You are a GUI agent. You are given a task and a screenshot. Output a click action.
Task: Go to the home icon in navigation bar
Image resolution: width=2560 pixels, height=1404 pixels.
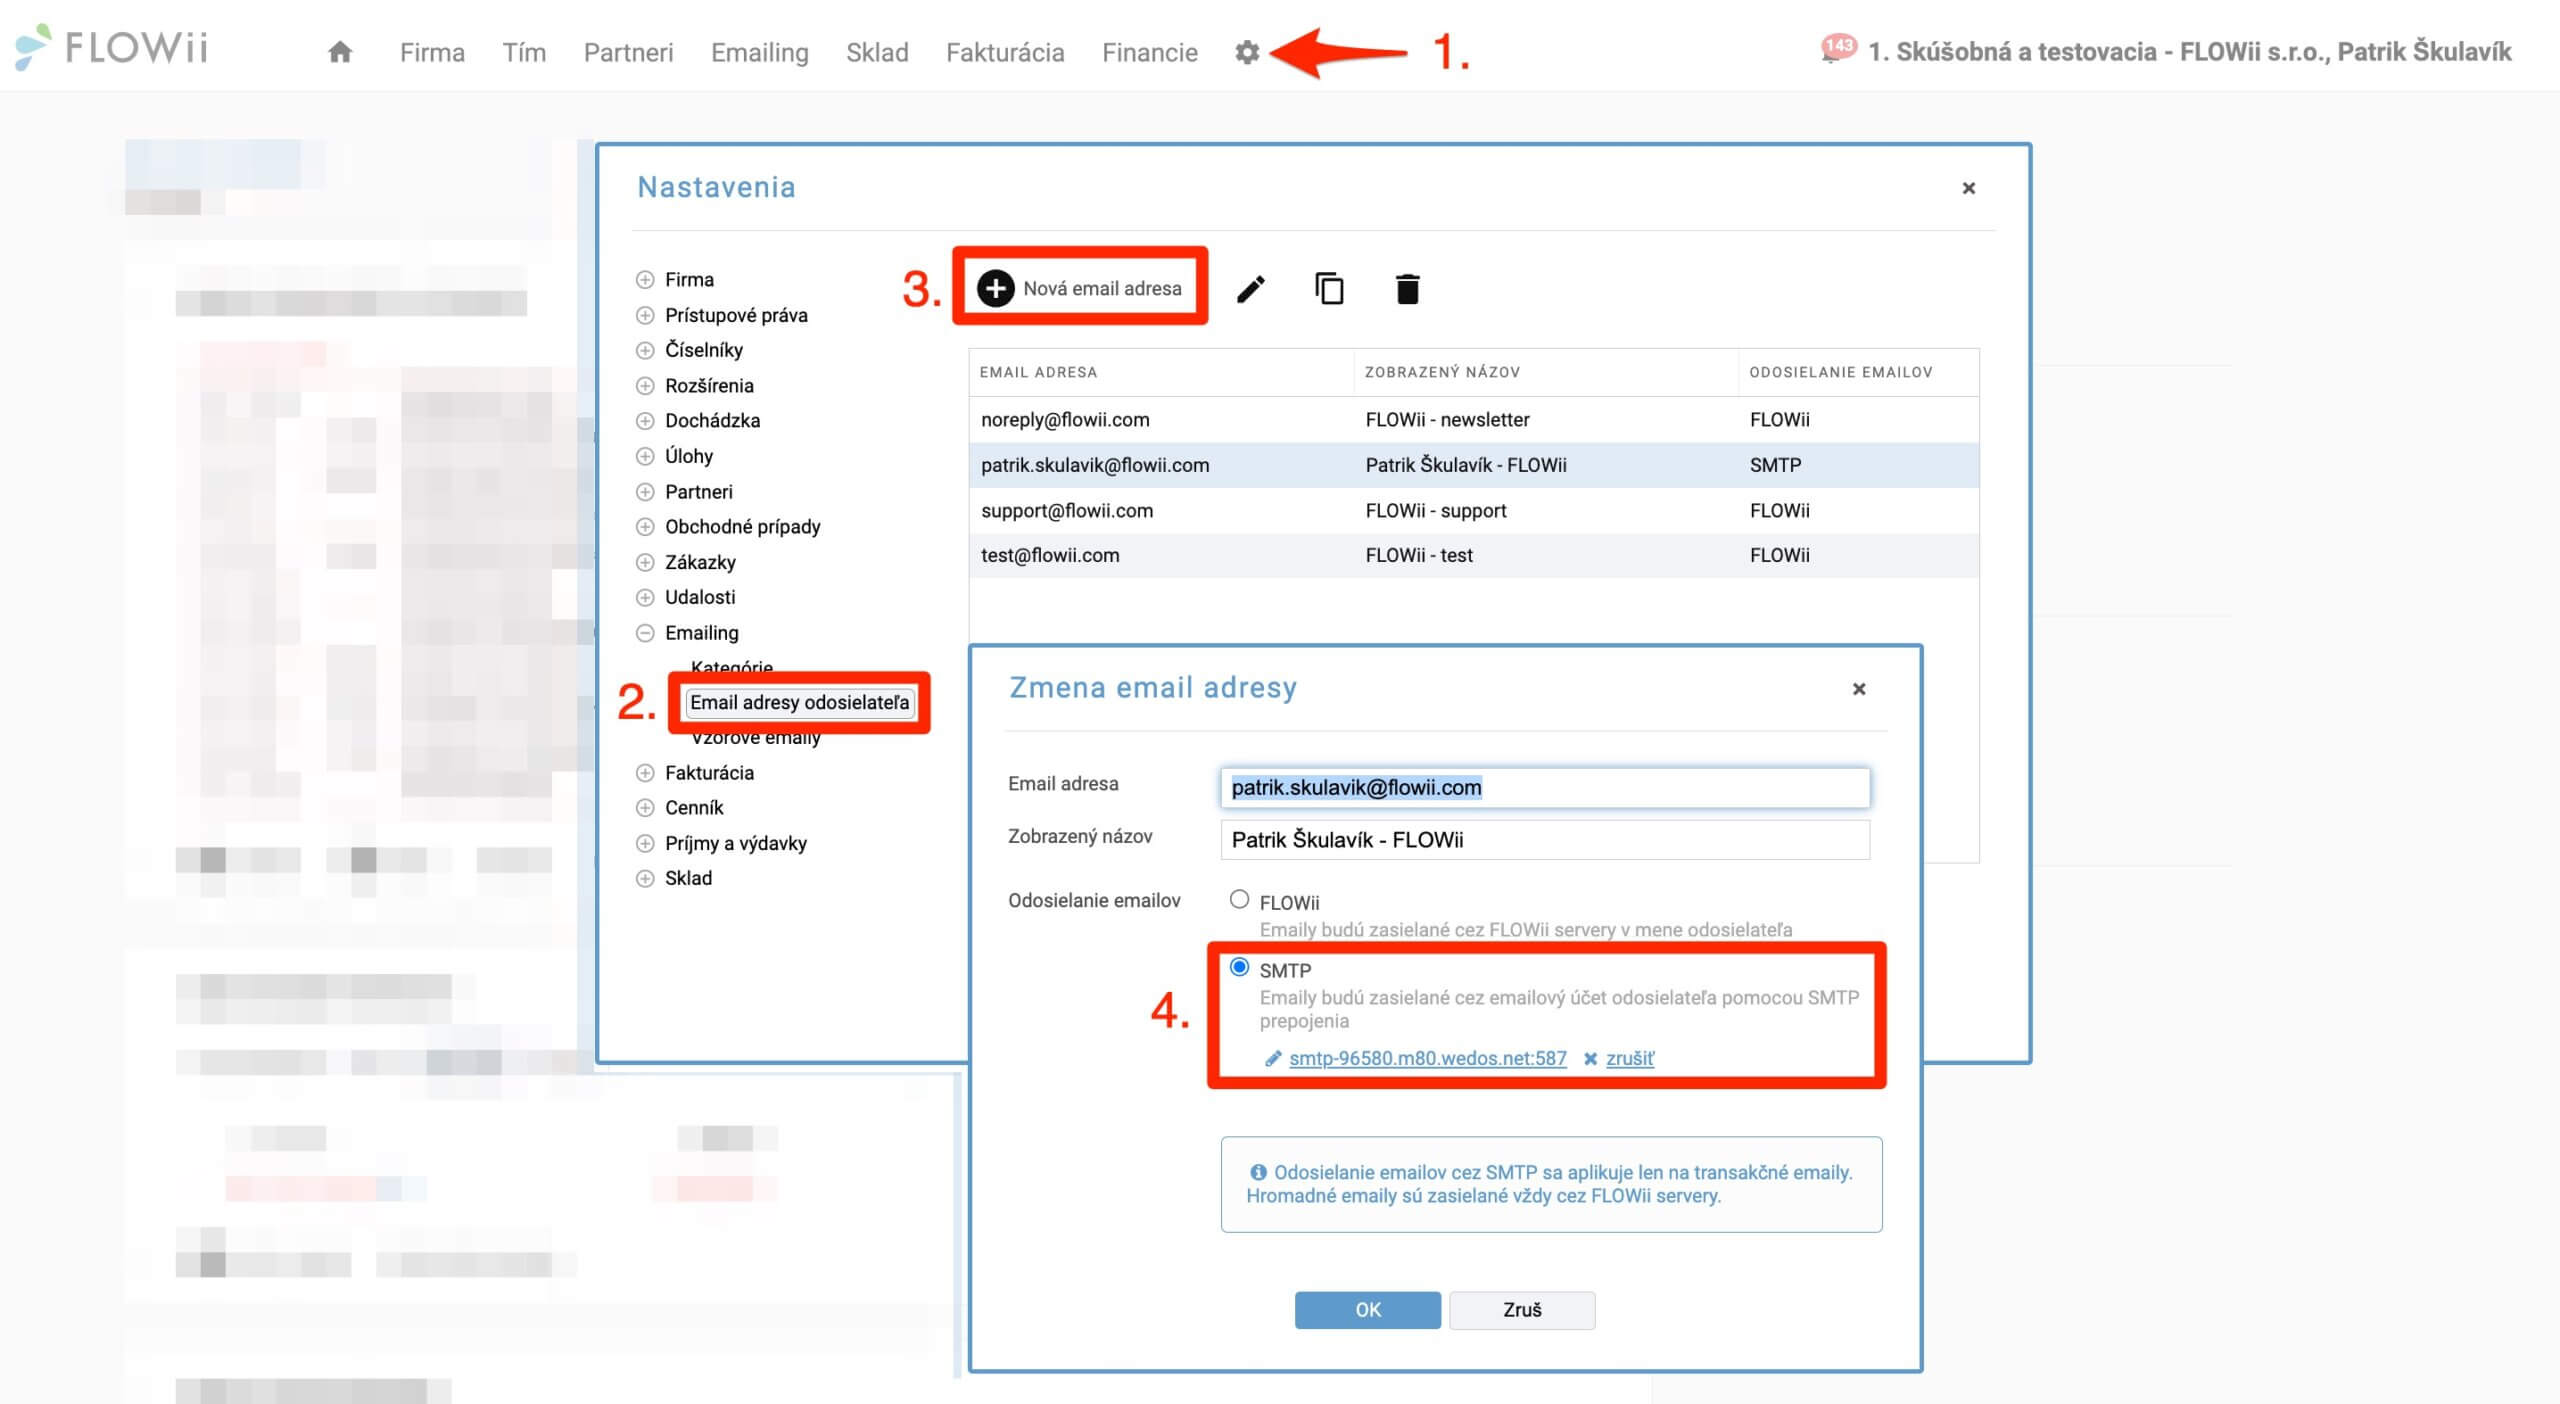pyautogui.click(x=340, y=52)
